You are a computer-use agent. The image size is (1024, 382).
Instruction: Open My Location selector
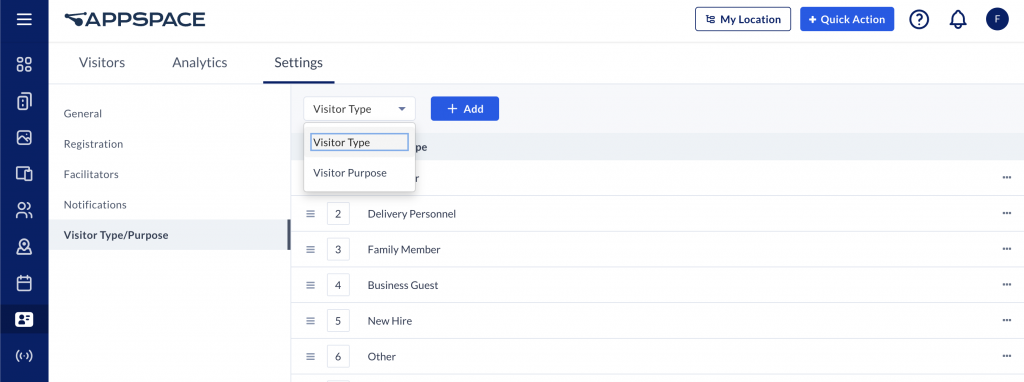coord(743,20)
